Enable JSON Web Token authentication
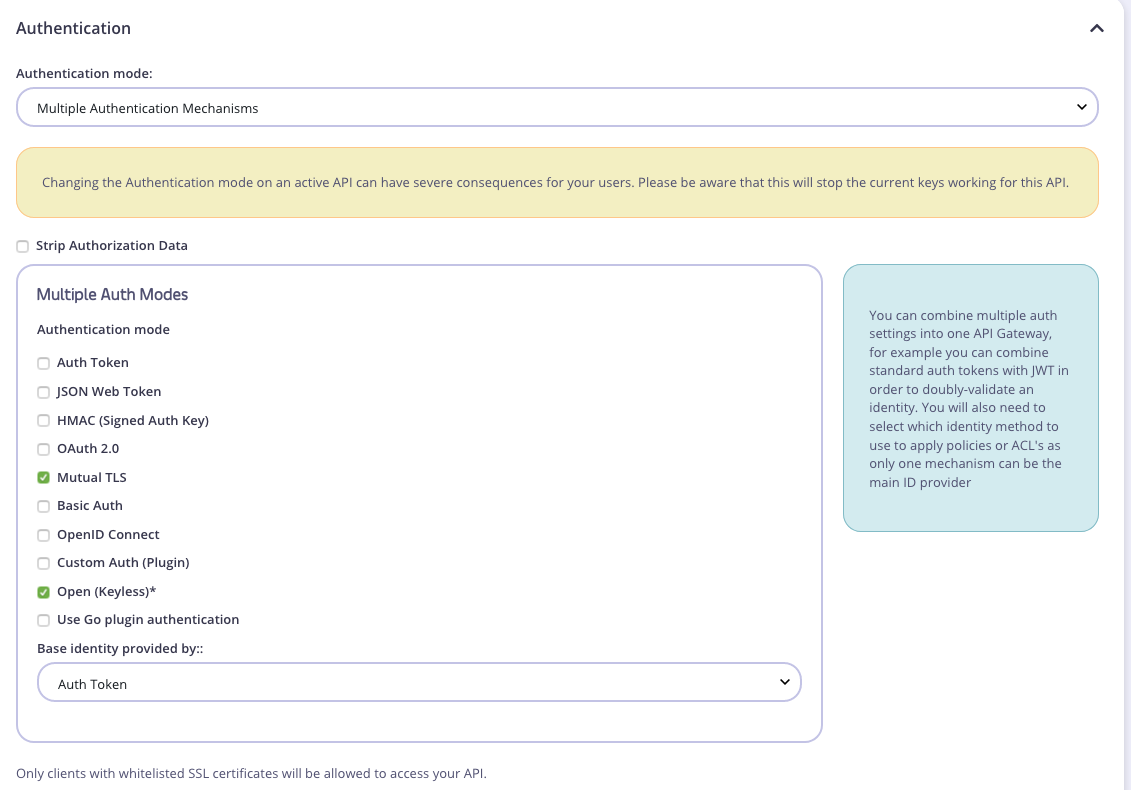The height and width of the screenshot is (790, 1131). click(x=44, y=392)
